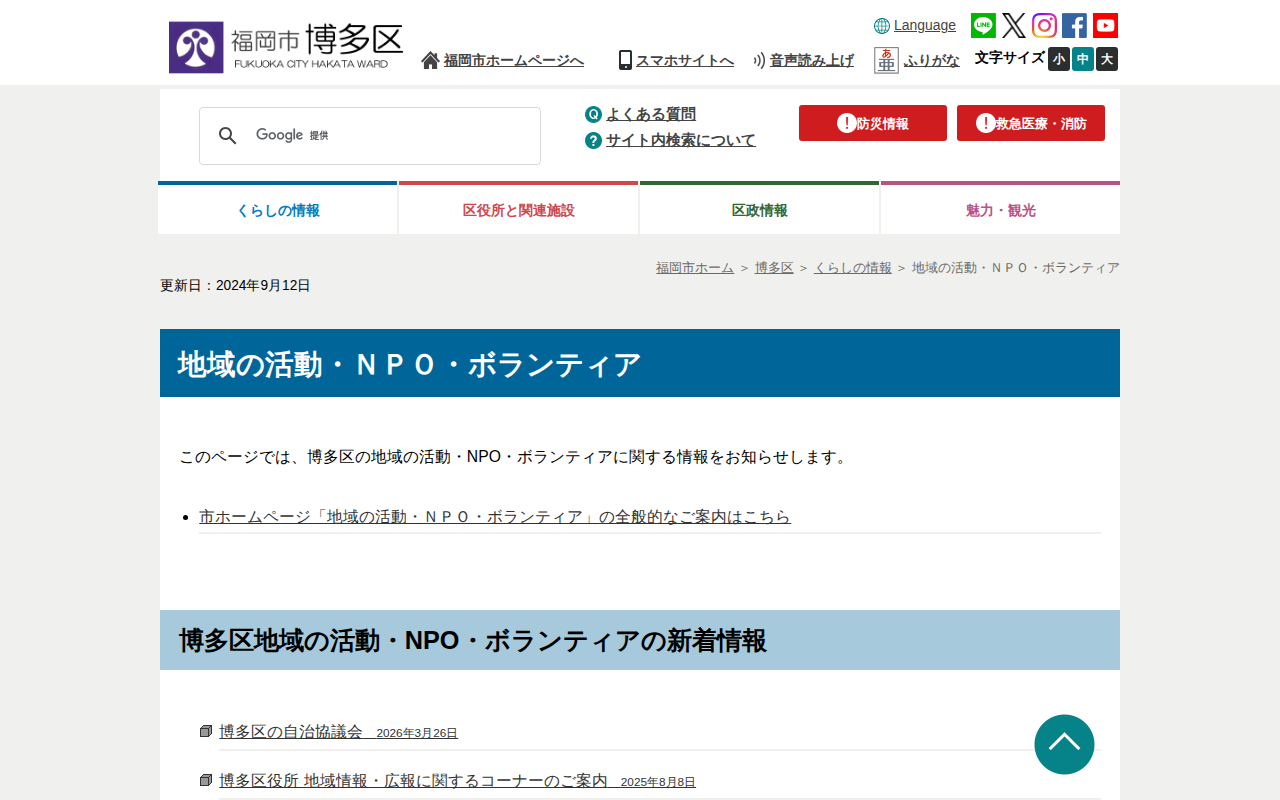Click the Q icon beside よくある質問

coord(593,114)
